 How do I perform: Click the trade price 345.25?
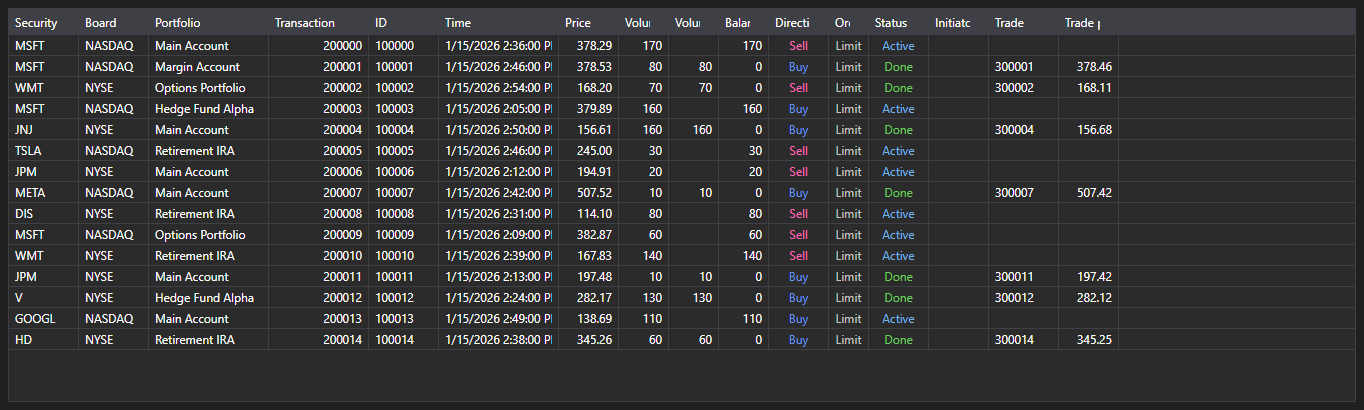click(x=1088, y=340)
